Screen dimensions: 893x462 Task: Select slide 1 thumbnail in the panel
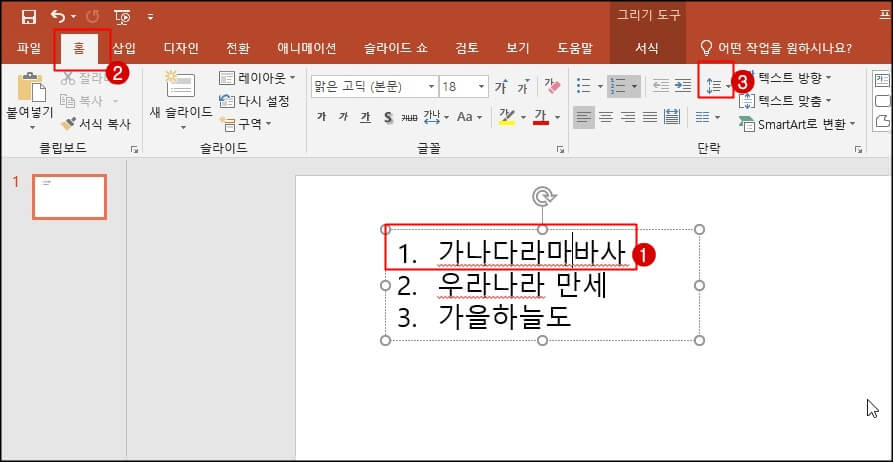[69, 197]
